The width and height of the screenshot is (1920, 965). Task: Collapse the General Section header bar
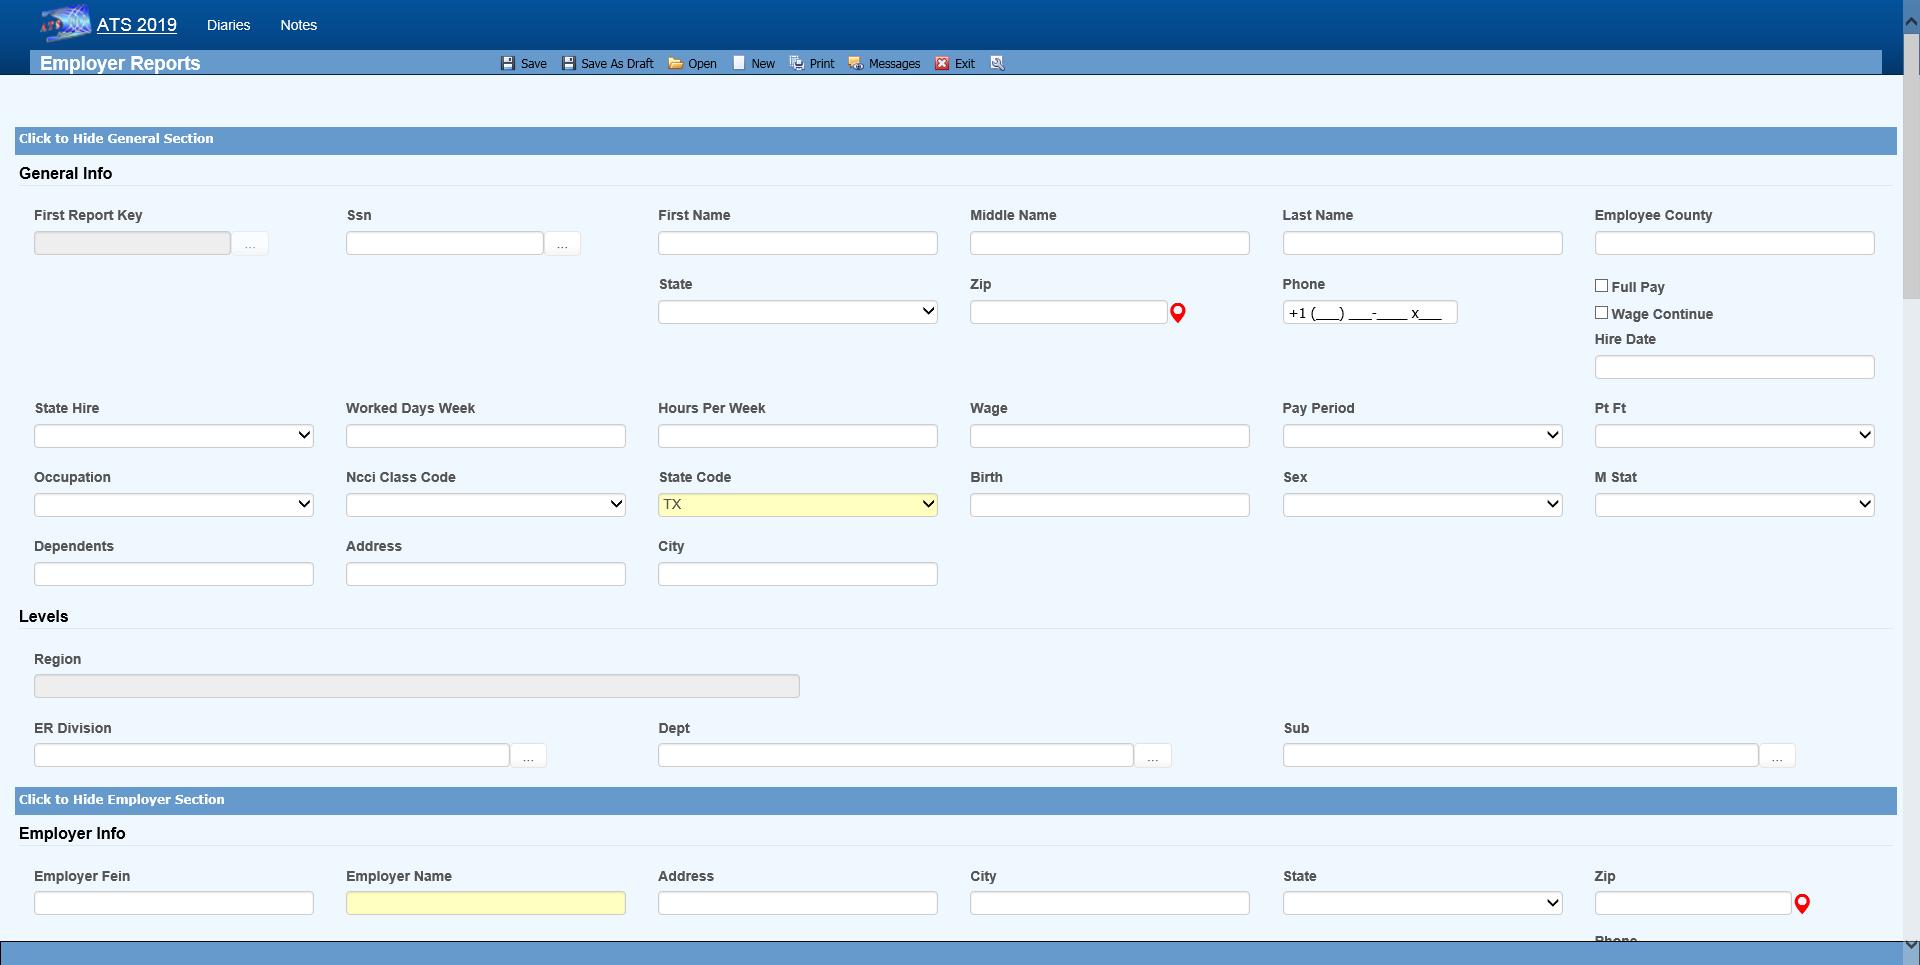[x=116, y=139]
